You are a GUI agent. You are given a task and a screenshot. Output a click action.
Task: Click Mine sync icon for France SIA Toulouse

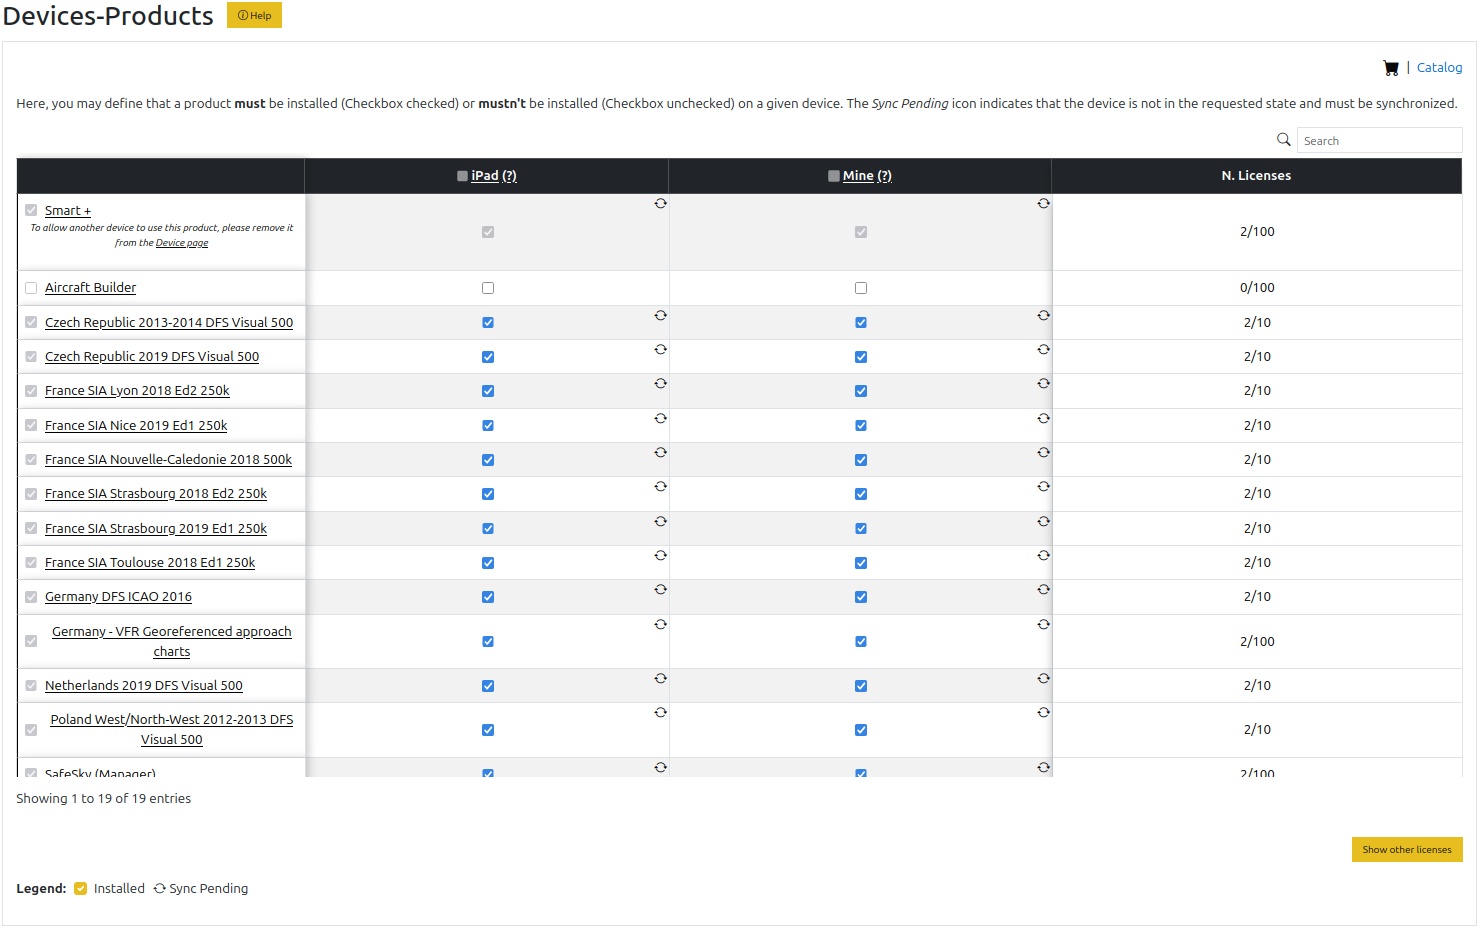point(1044,555)
